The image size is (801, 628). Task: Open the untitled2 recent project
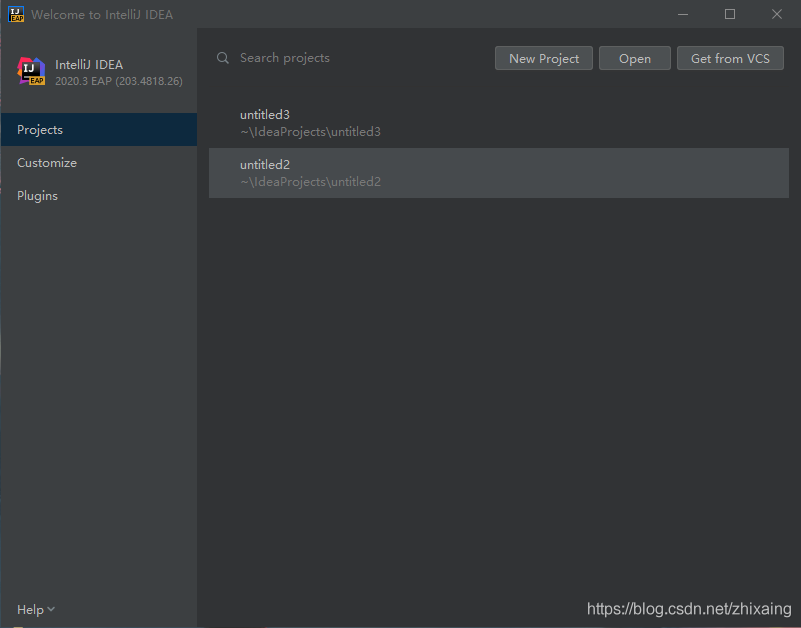[499, 173]
